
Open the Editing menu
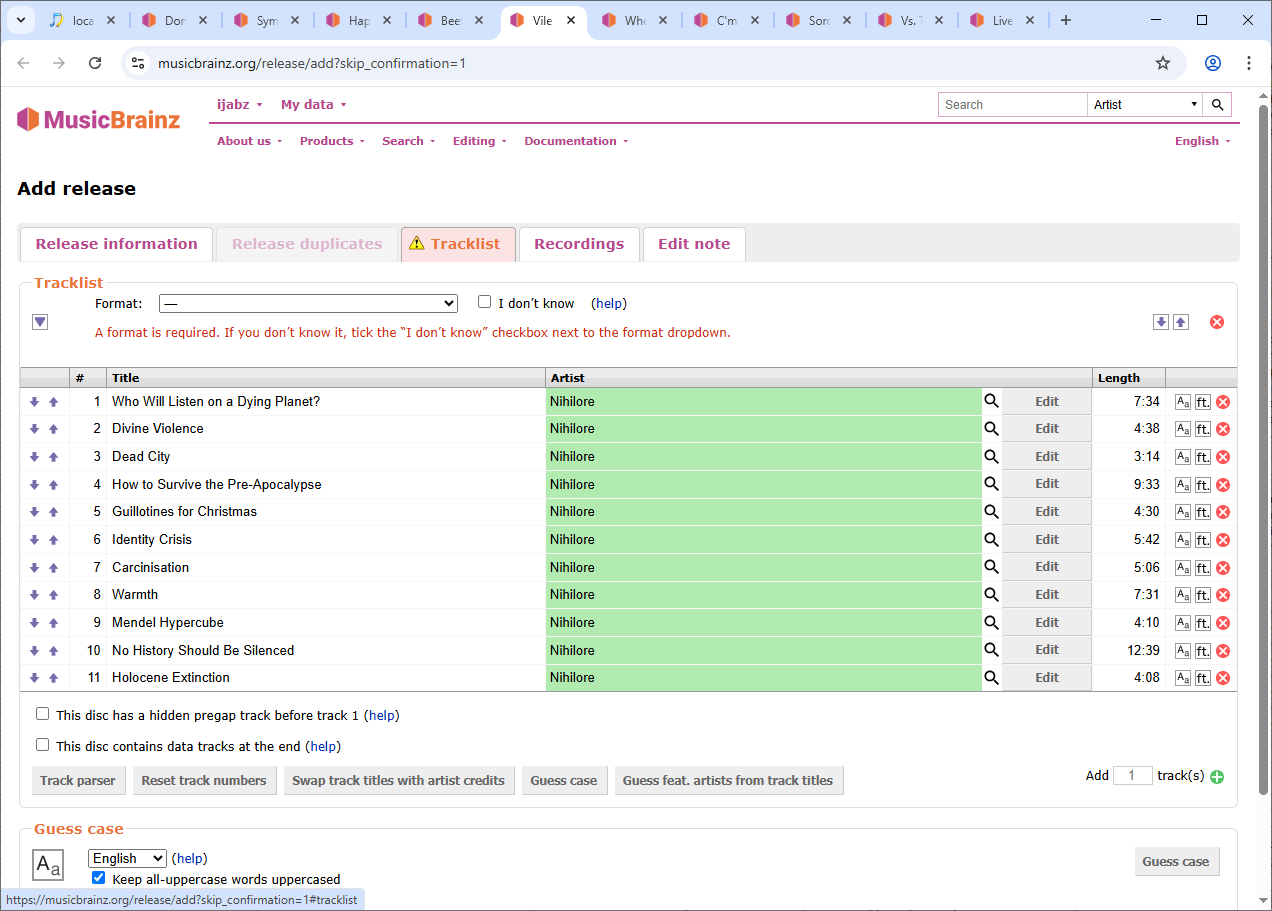(x=480, y=141)
